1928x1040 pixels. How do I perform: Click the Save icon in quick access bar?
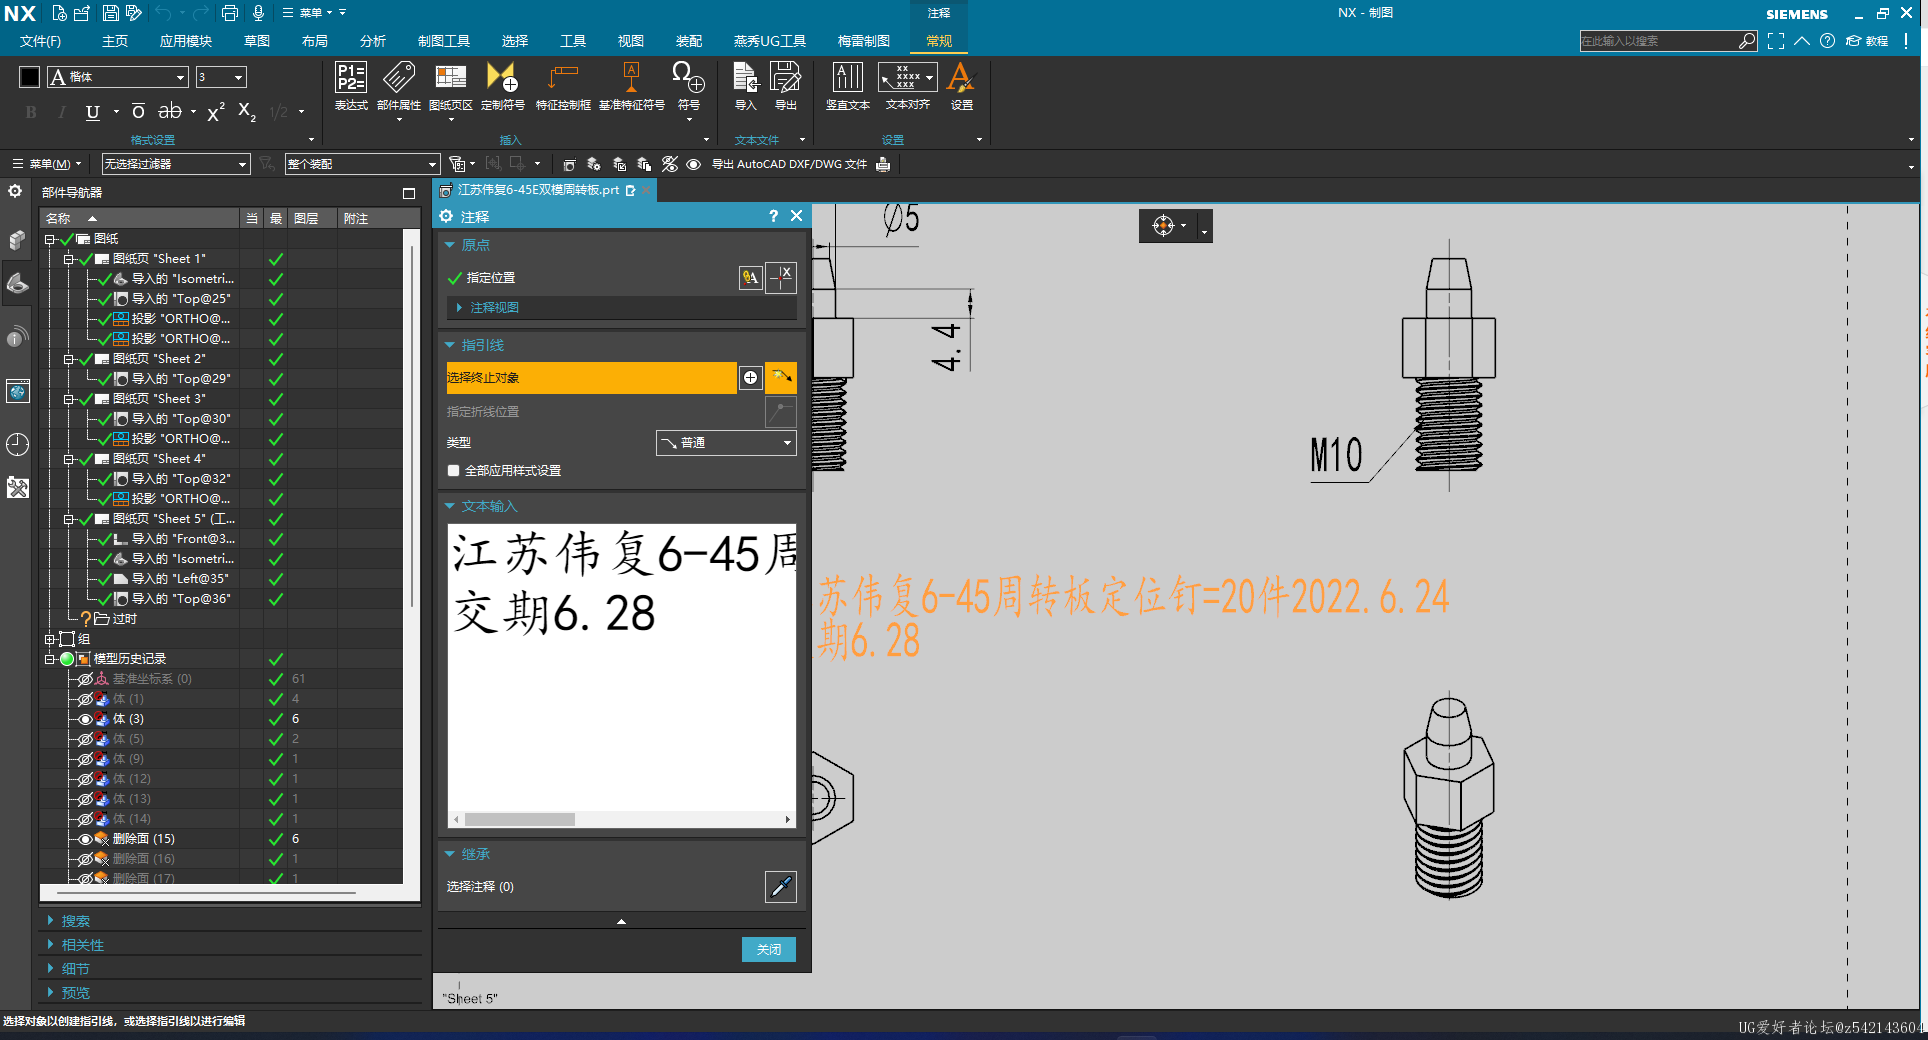coord(111,13)
